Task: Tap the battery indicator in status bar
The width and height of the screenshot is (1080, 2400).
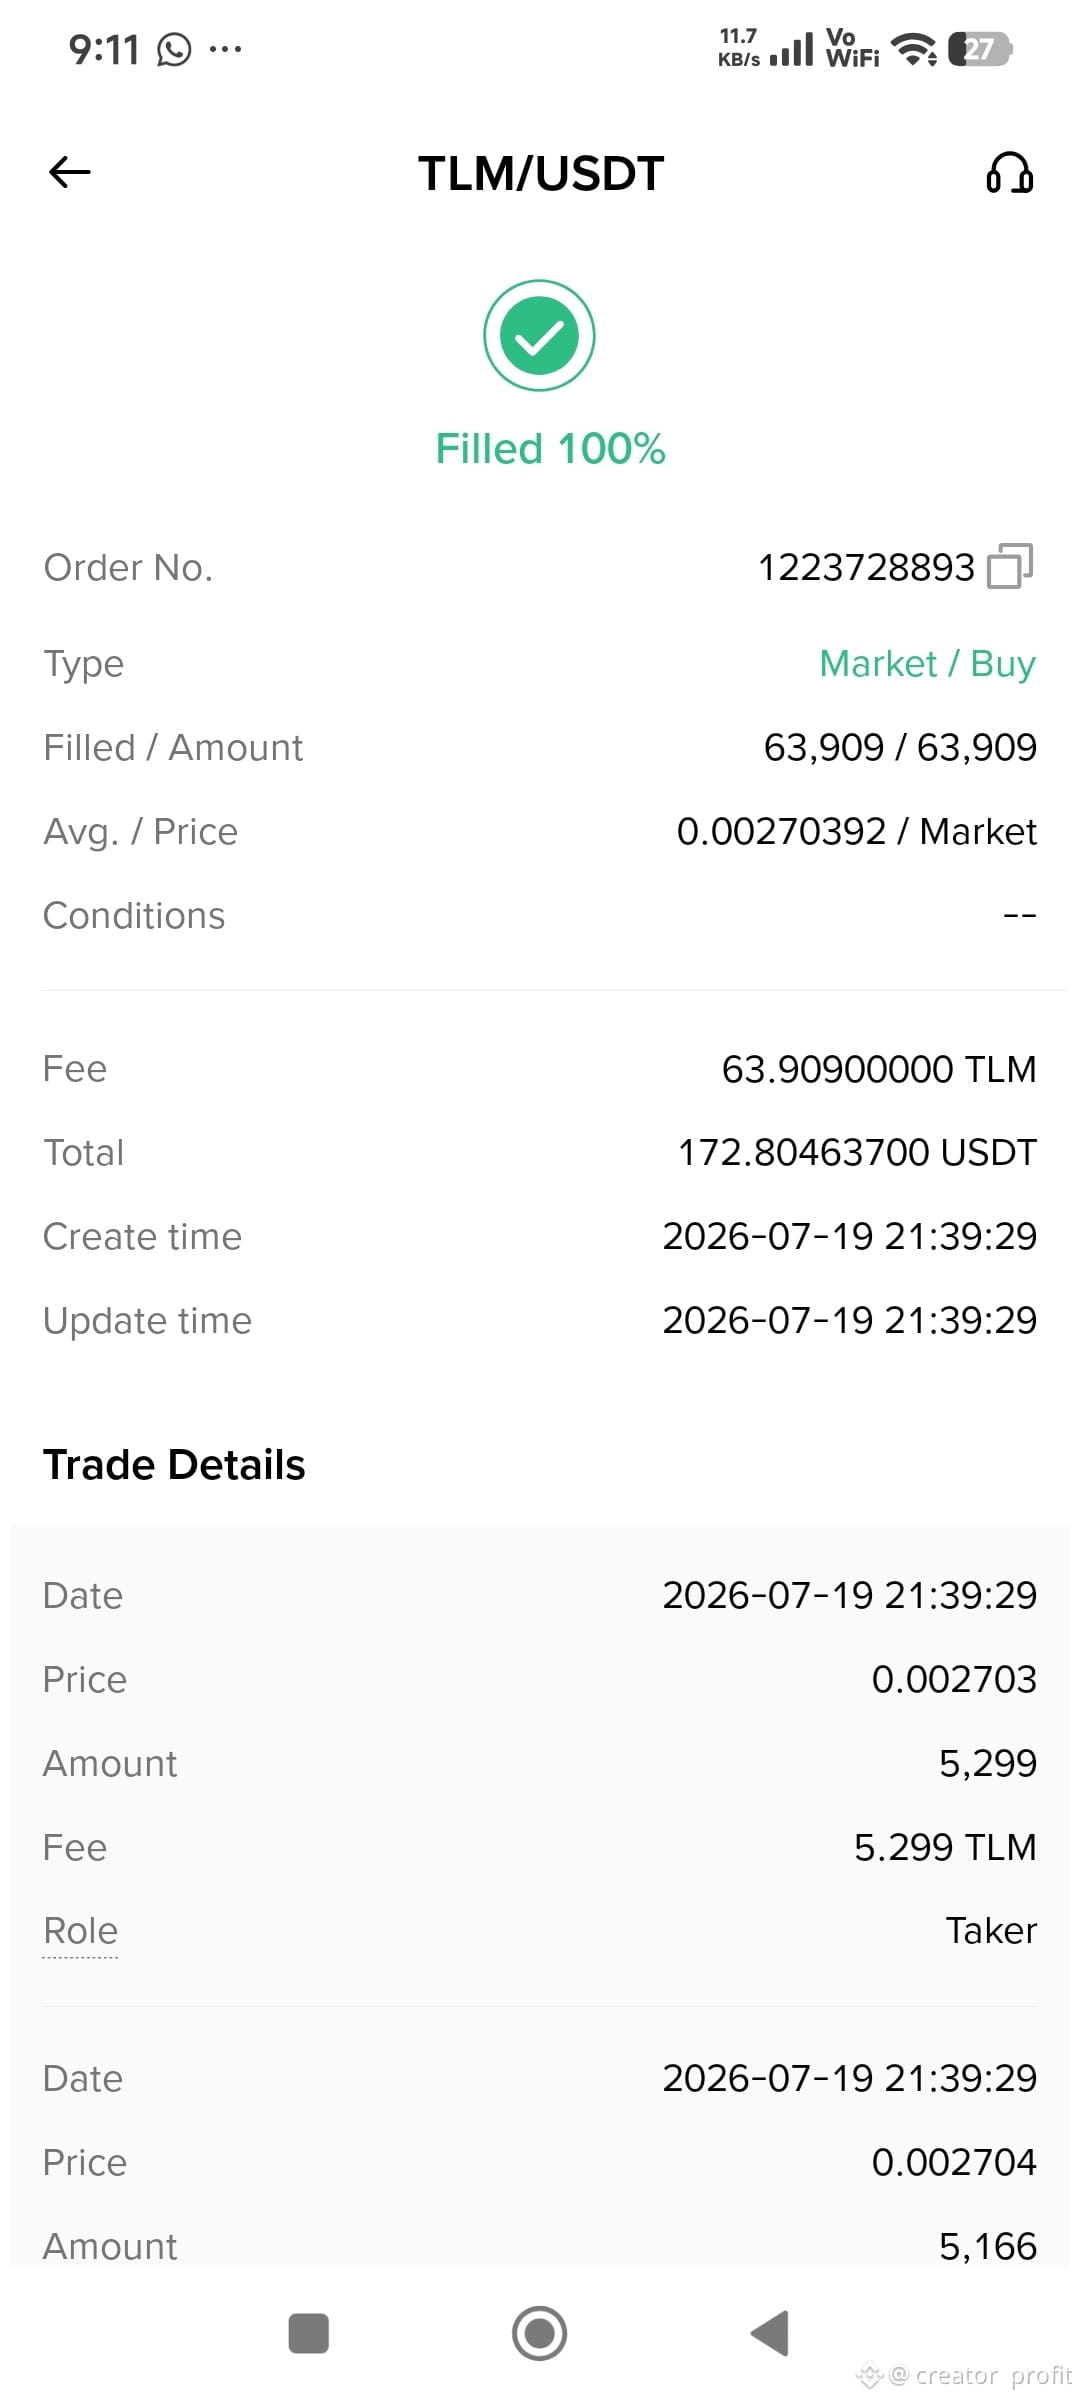Action: [980, 49]
